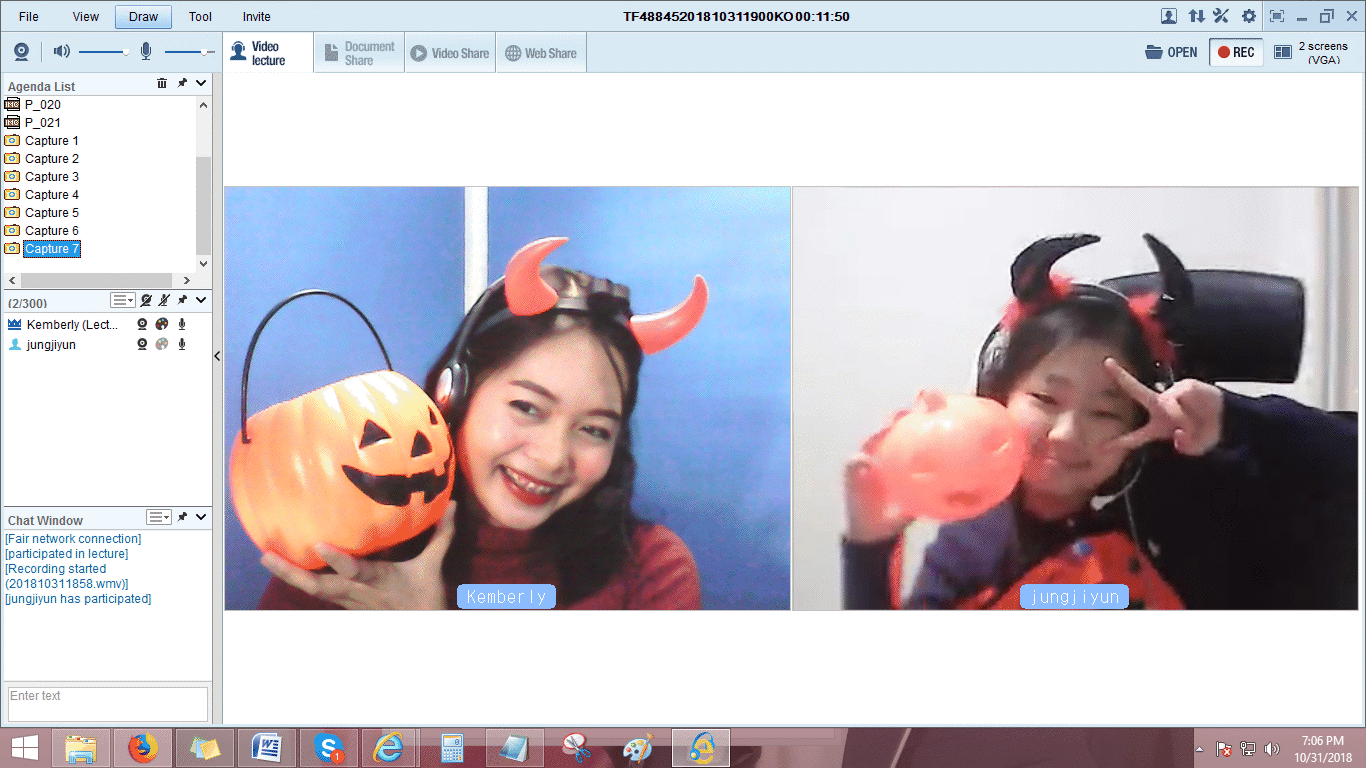Toggle Kemberly's webcam in participant list
Screen dimensions: 1366x768
coord(143,324)
